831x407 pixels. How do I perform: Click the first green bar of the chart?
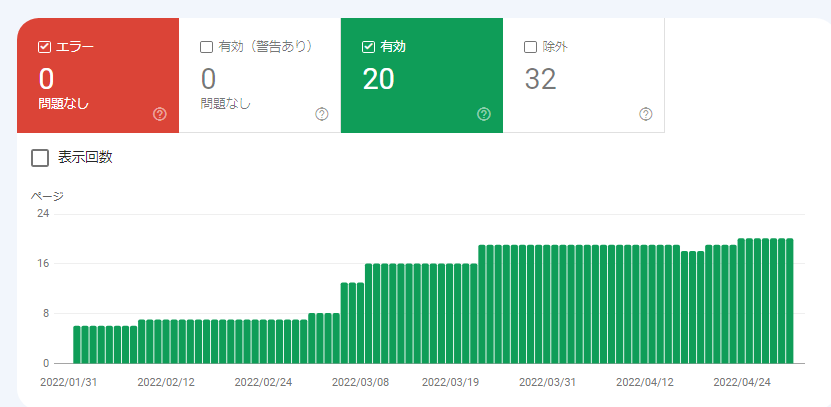pos(77,345)
